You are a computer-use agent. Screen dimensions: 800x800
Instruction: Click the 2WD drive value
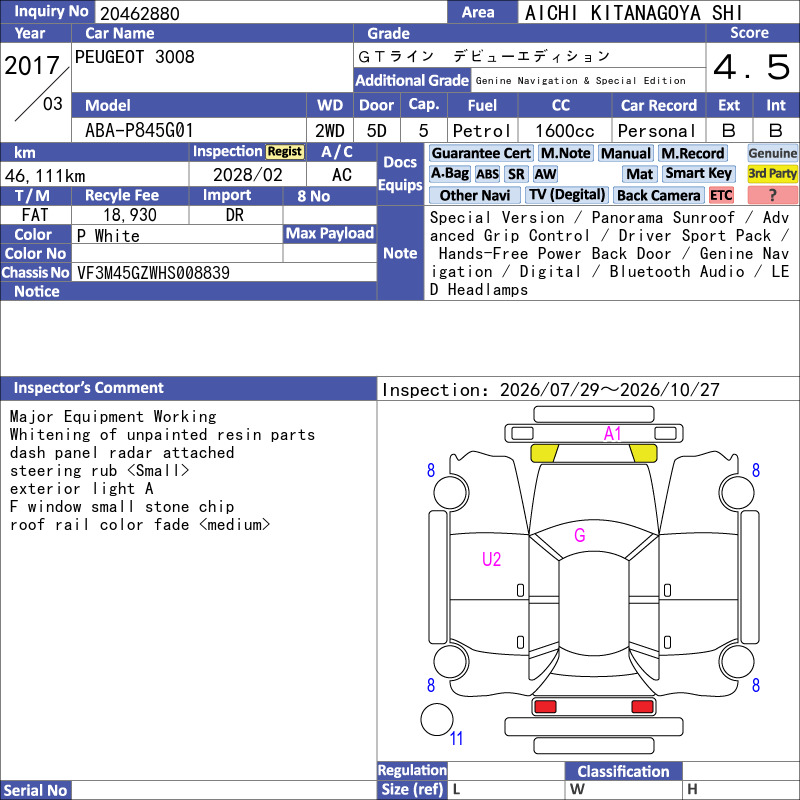tap(330, 131)
